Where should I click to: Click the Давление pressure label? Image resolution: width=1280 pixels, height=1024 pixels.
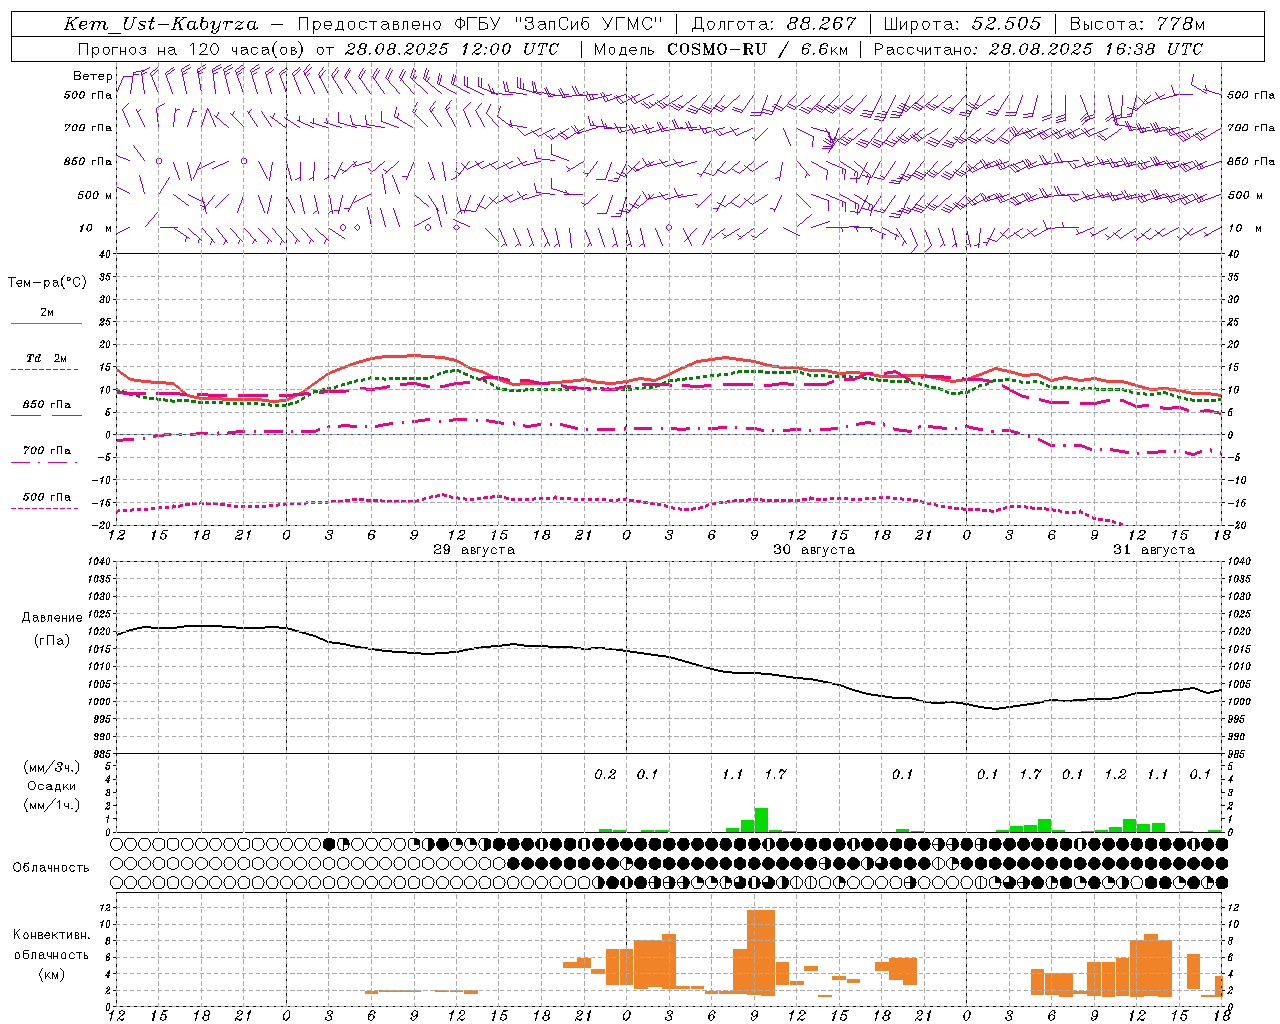click(52, 618)
